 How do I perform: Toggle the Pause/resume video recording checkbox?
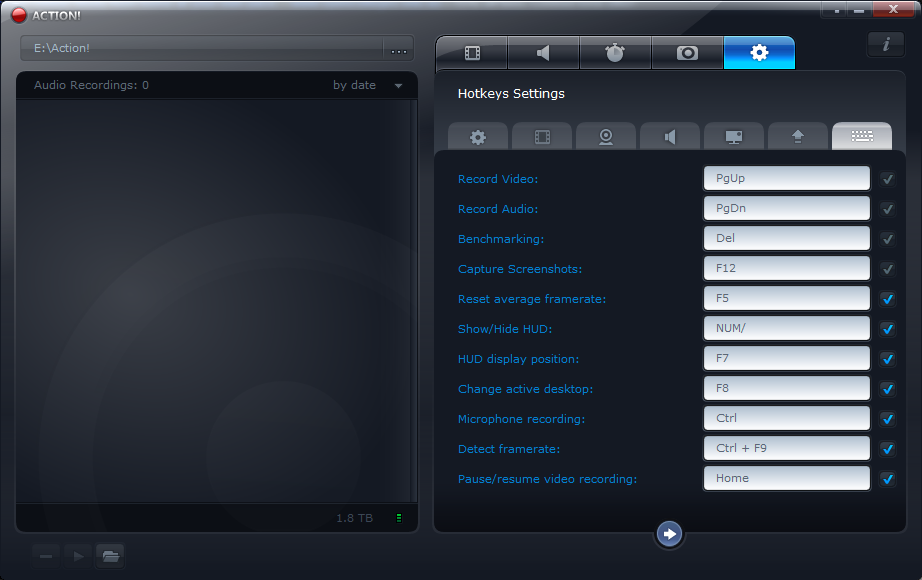point(887,479)
